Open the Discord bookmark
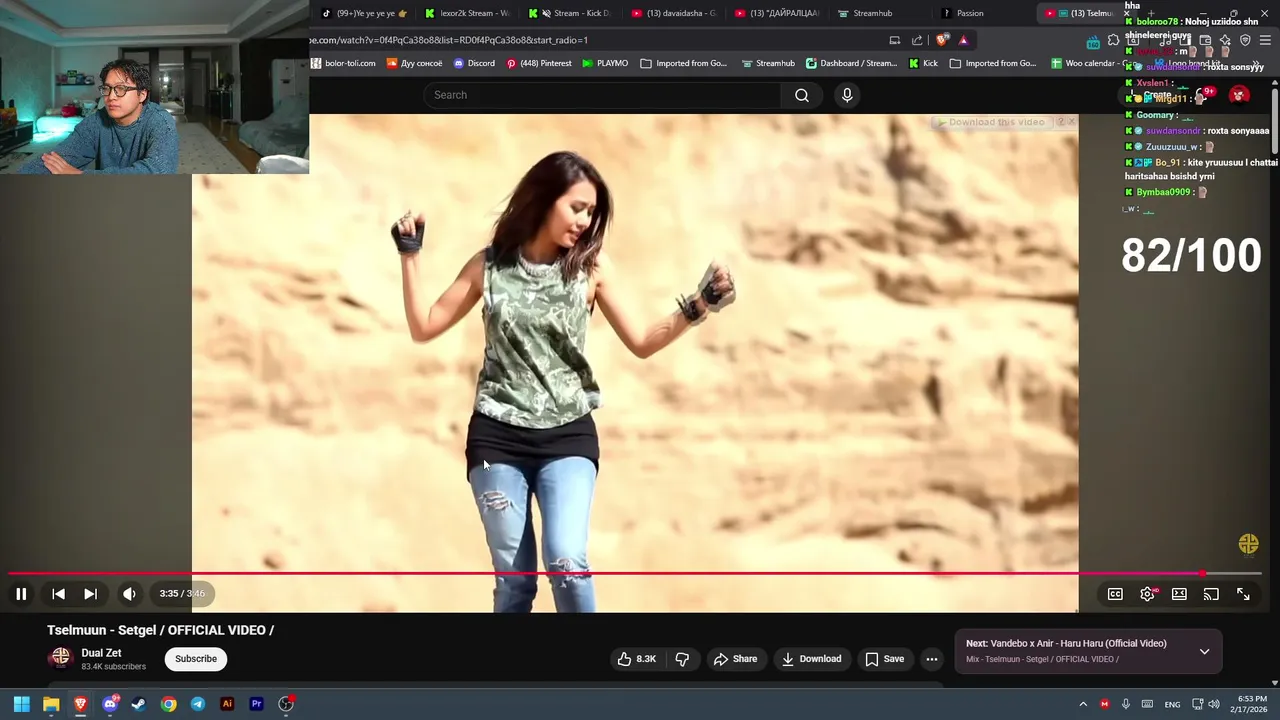The image size is (1280, 720). tap(474, 63)
